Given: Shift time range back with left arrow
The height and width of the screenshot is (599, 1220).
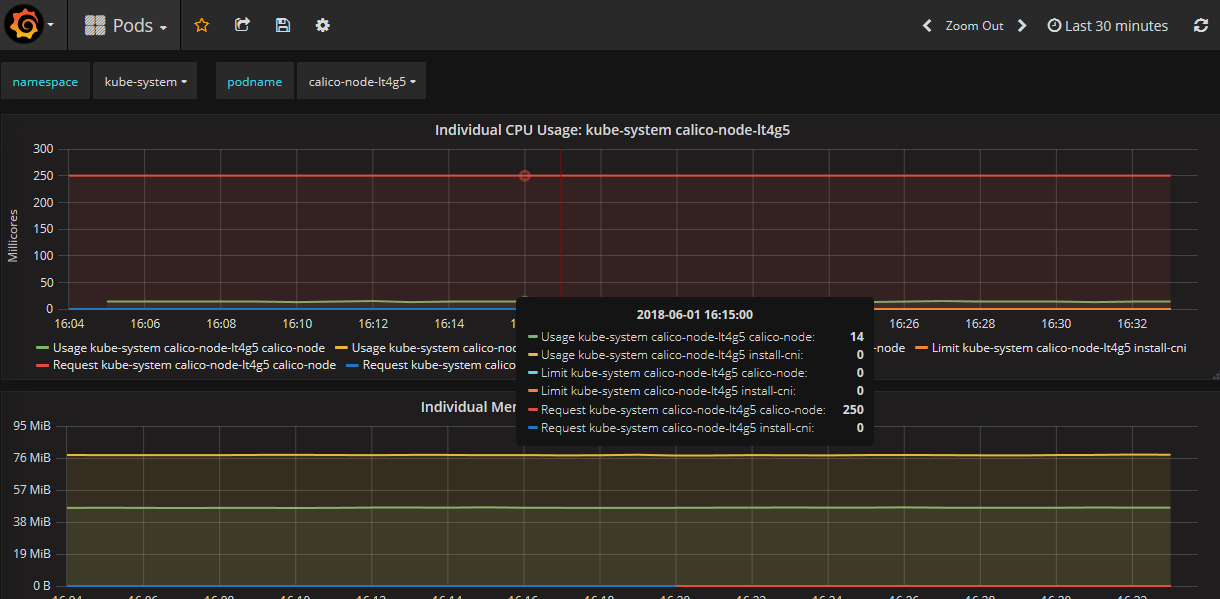Looking at the screenshot, I should [x=927, y=26].
